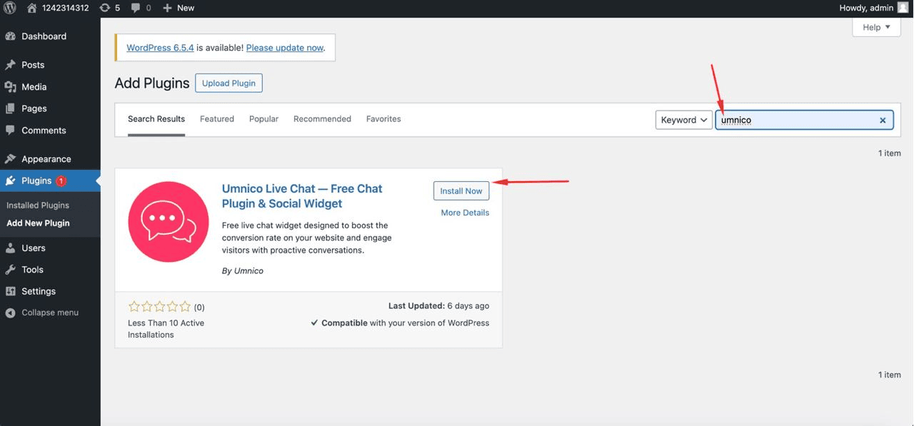Click the Upload Plugin button
Image resolution: width=914 pixels, height=426 pixels.
tap(228, 83)
